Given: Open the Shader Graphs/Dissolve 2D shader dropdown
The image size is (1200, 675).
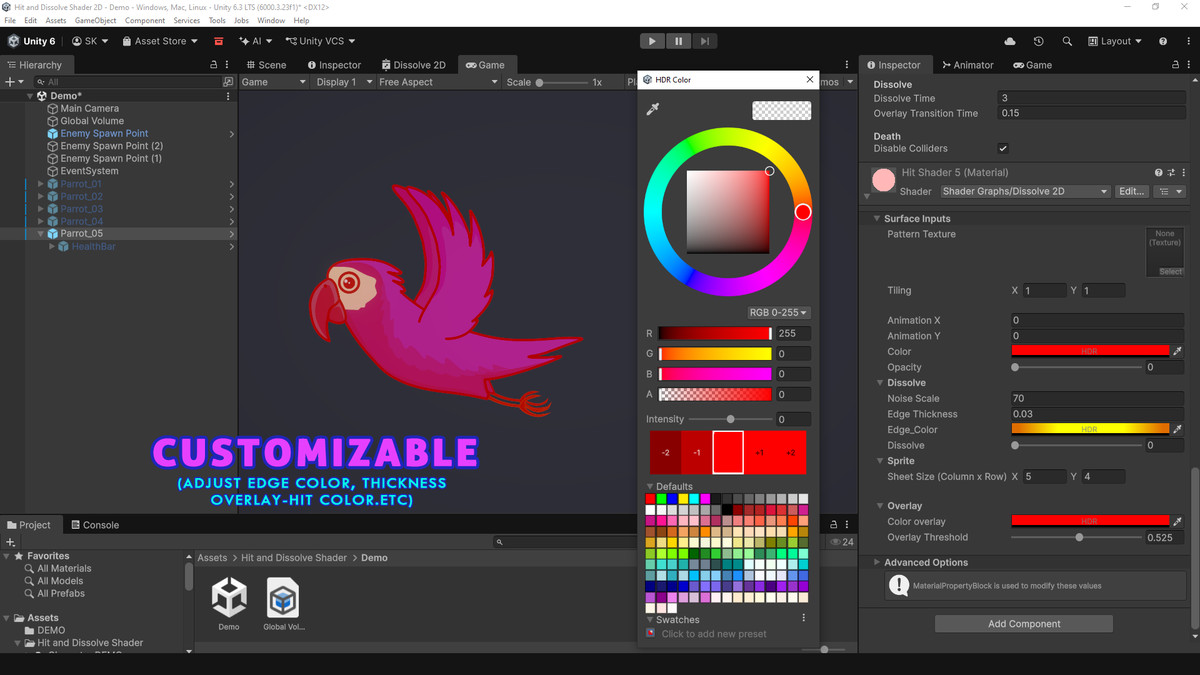Looking at the screenshot, I should 1025,191.
